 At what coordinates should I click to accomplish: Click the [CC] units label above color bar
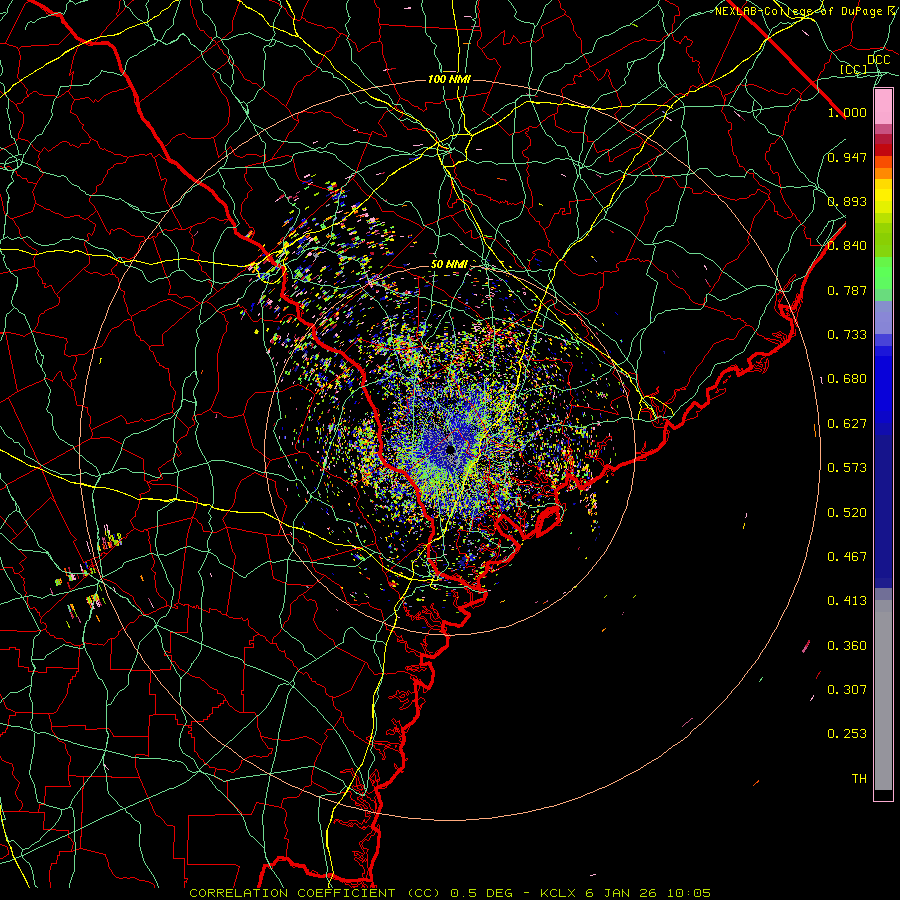pyautogui.click(x=853, y=69)
